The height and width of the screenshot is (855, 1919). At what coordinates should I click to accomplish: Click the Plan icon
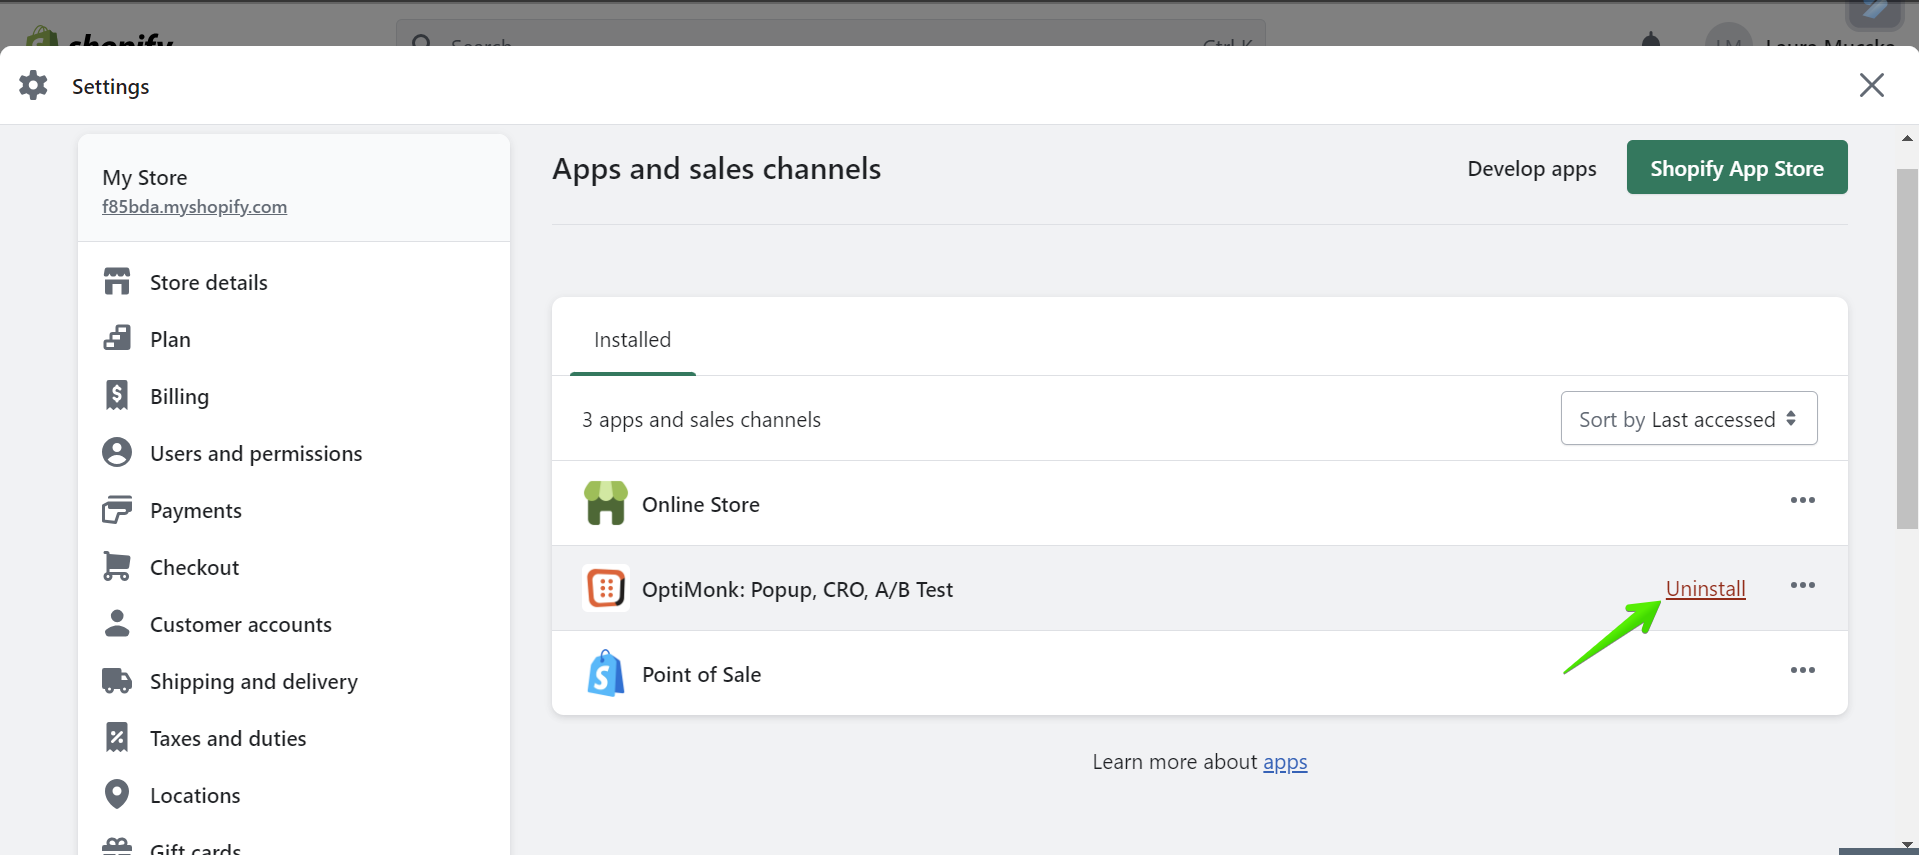point(117,338)
